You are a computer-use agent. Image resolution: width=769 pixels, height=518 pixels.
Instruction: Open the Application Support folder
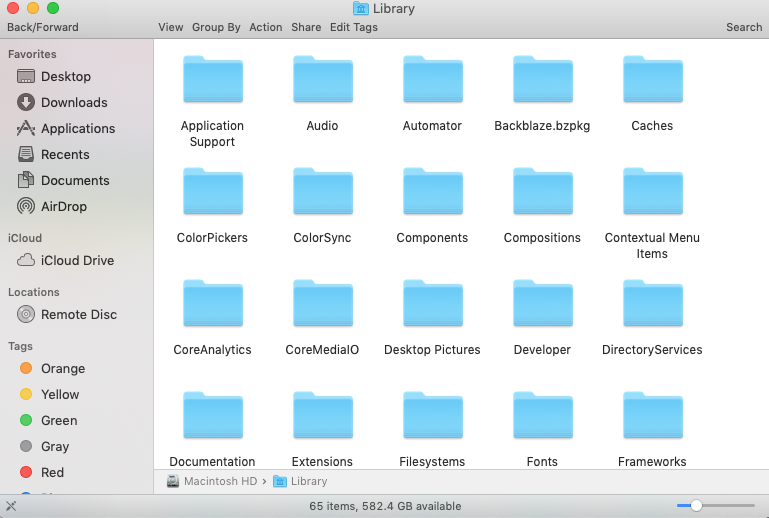(213, 79)
